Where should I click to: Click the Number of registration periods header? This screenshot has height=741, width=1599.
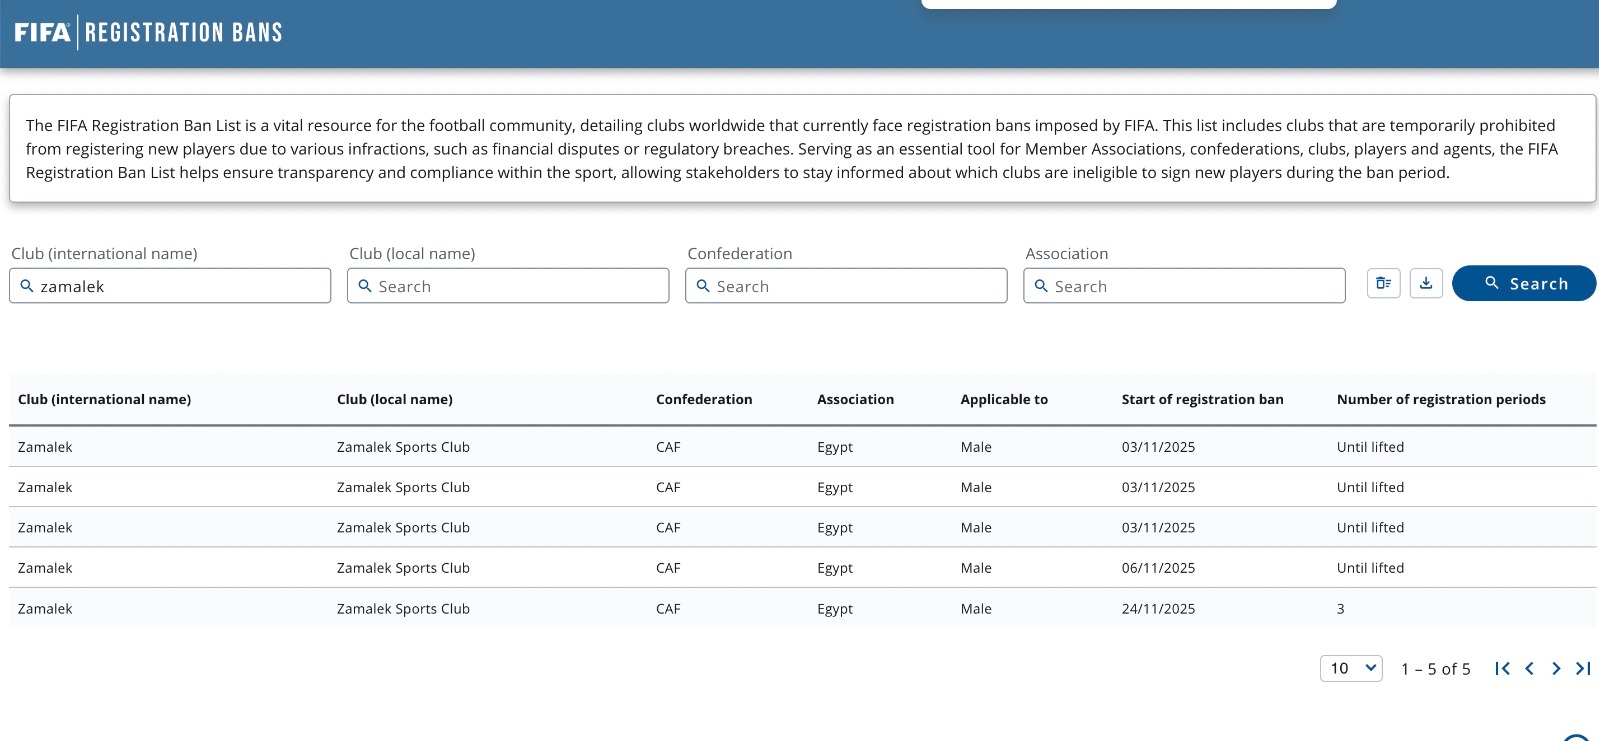(x=1441, y=399)
